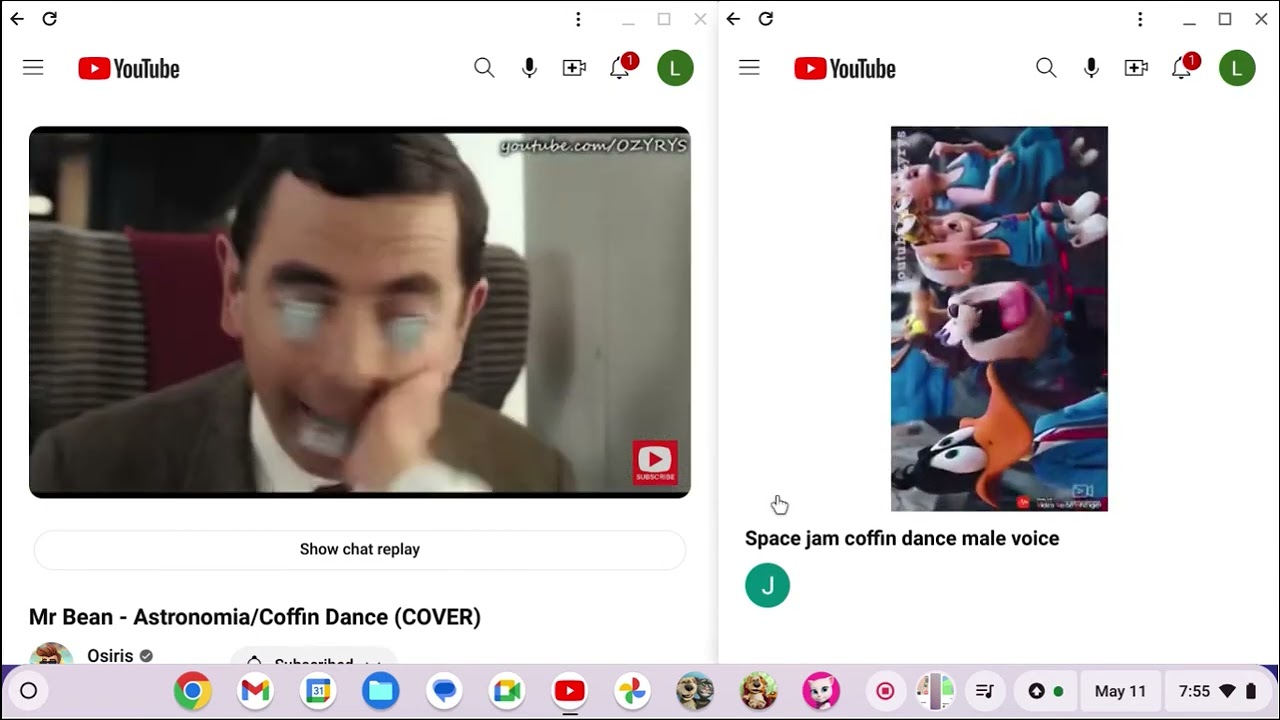
Task: Open Talking Angela app on the shelf
Action: coord(821,691)
